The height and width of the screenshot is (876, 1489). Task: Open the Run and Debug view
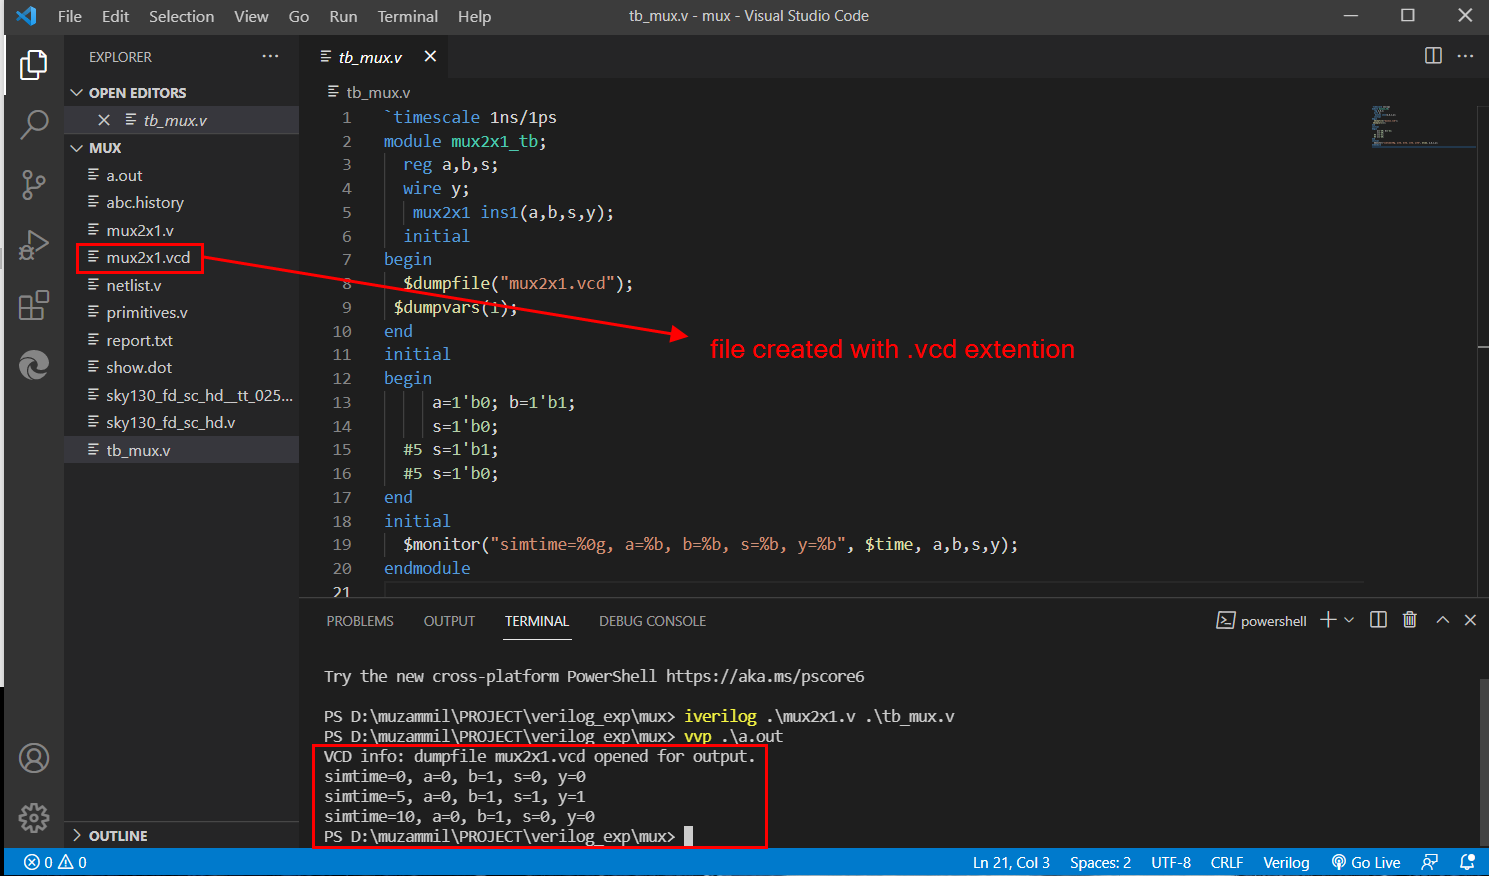(34, 245)
